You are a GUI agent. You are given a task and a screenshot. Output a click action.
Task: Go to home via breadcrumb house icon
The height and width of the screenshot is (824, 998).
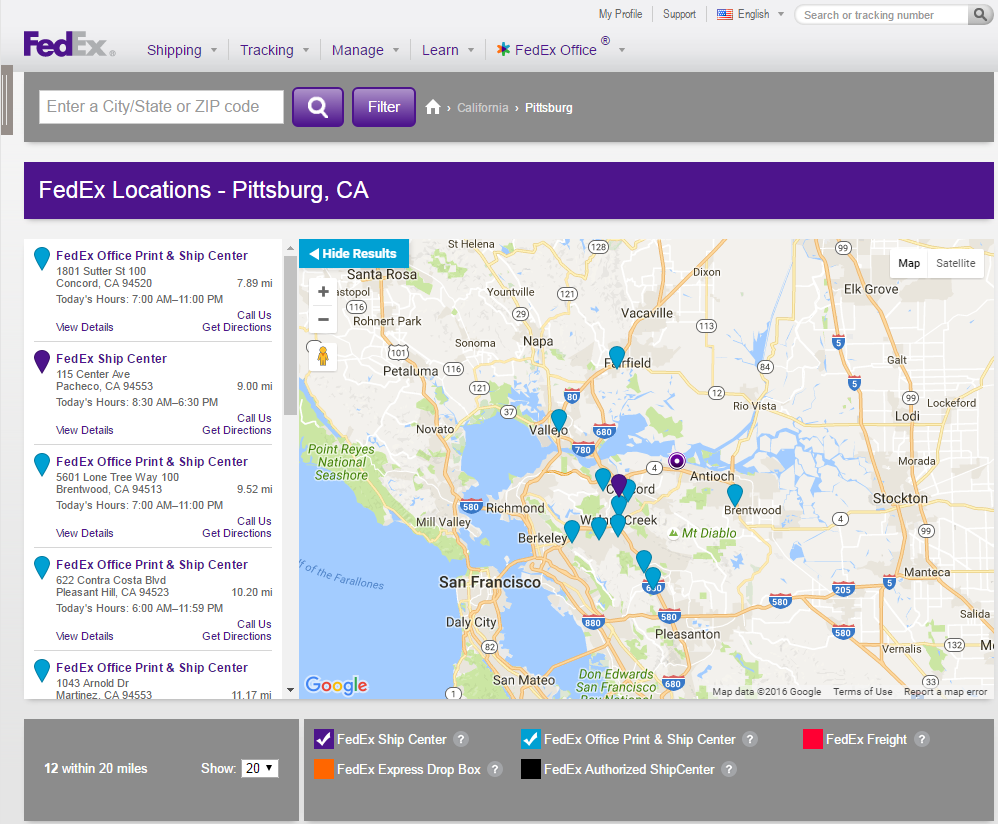pos(433,107)
